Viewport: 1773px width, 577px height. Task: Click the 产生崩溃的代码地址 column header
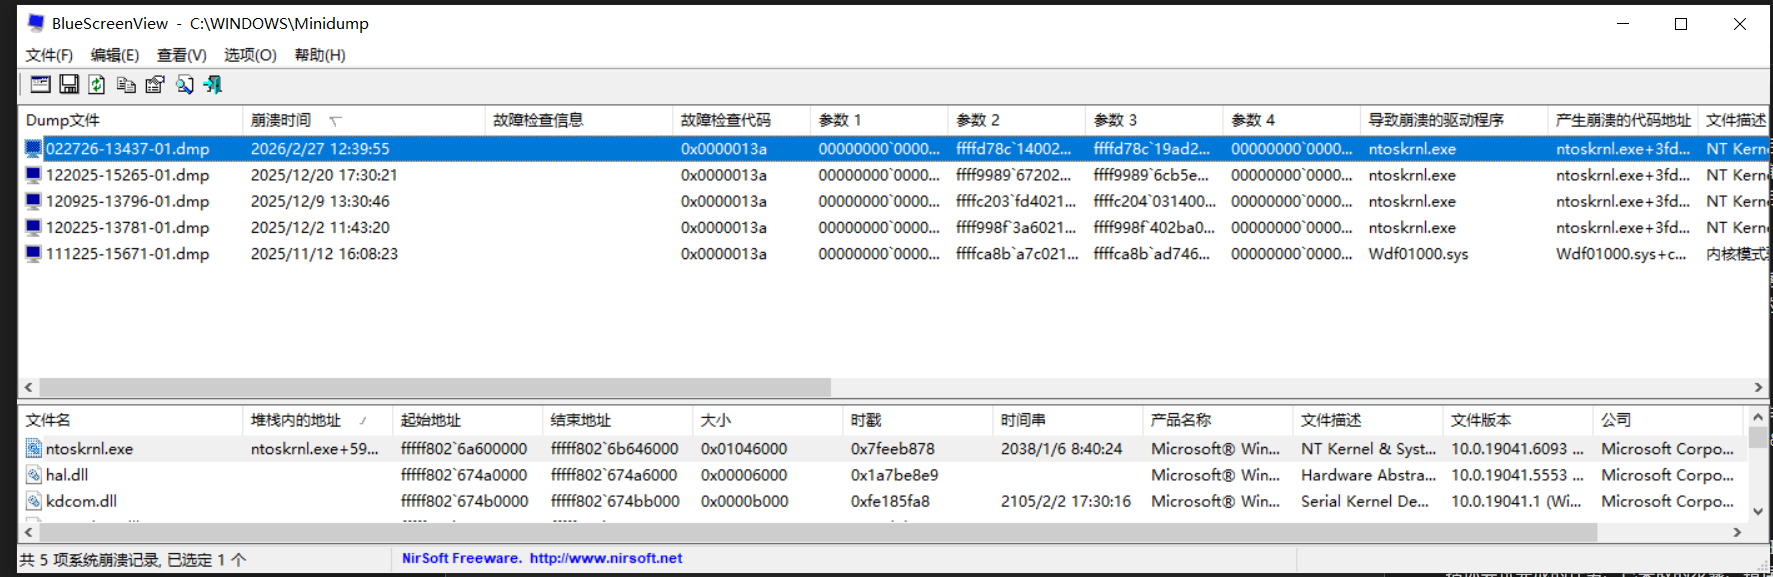pyautogui.click(x=1623, y=120)
